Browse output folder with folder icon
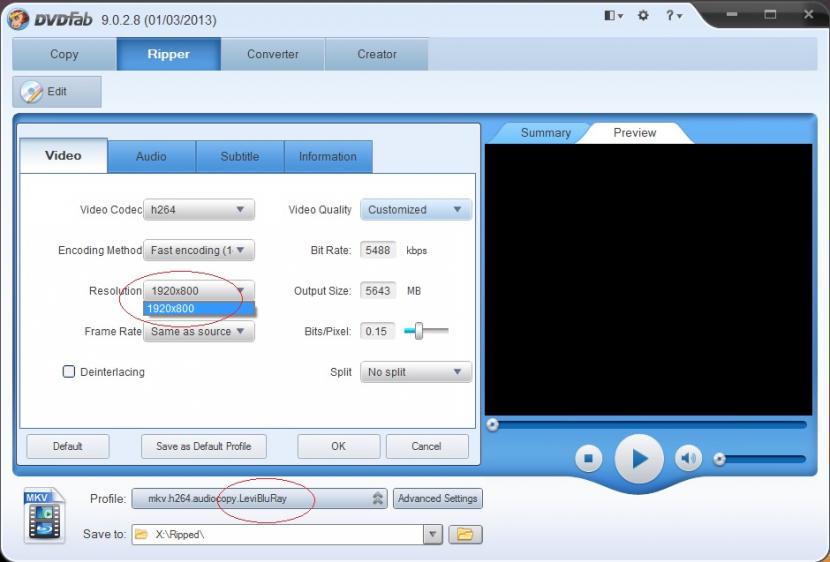 (x=463, y=535)
